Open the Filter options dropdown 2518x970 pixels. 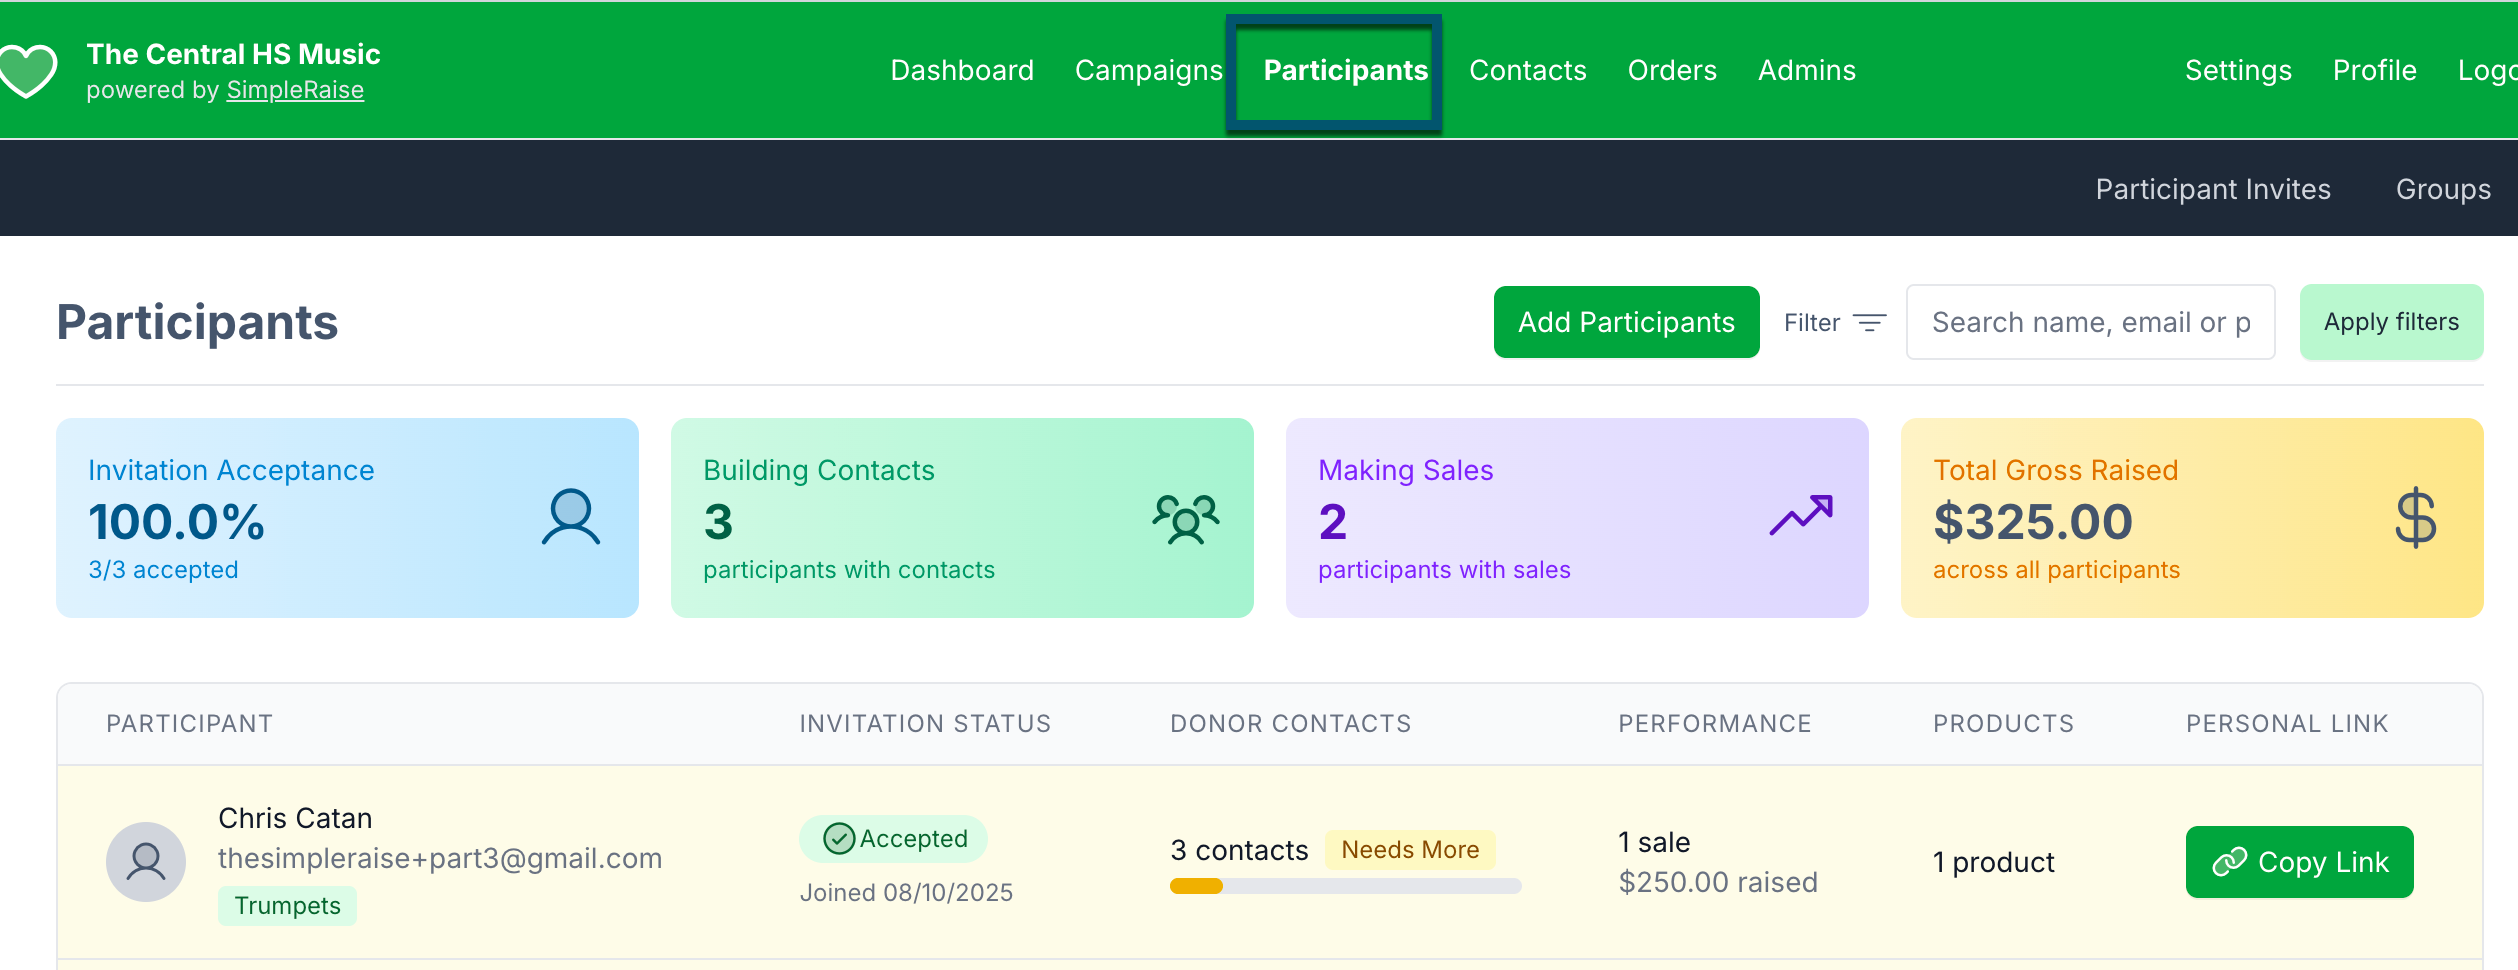(1834, 323)
